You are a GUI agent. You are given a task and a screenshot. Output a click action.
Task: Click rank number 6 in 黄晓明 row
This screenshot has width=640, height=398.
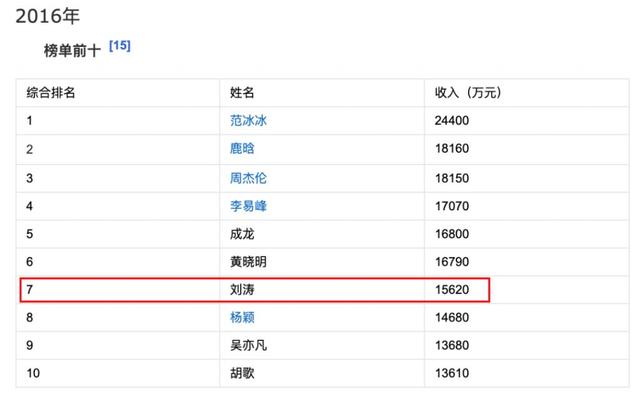(x=29, y=262)
